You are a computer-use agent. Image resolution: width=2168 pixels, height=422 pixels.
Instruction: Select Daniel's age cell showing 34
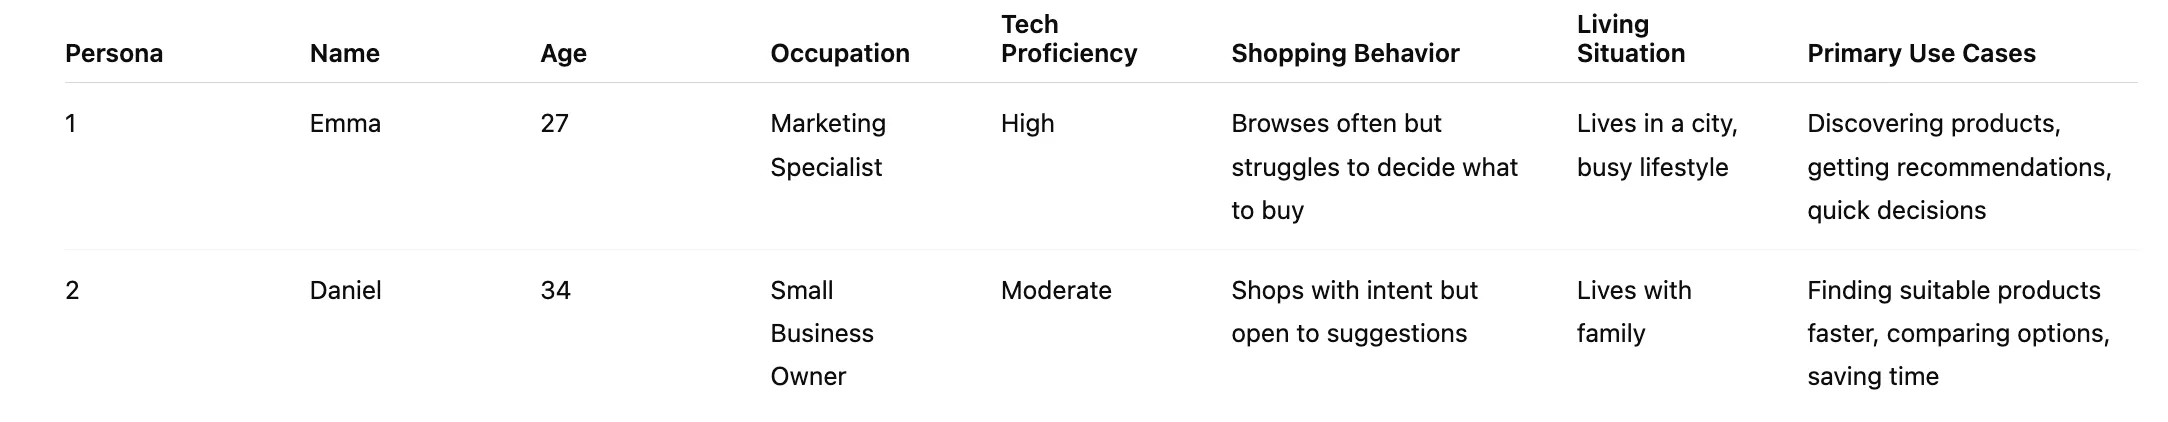(x=555, y=291)
